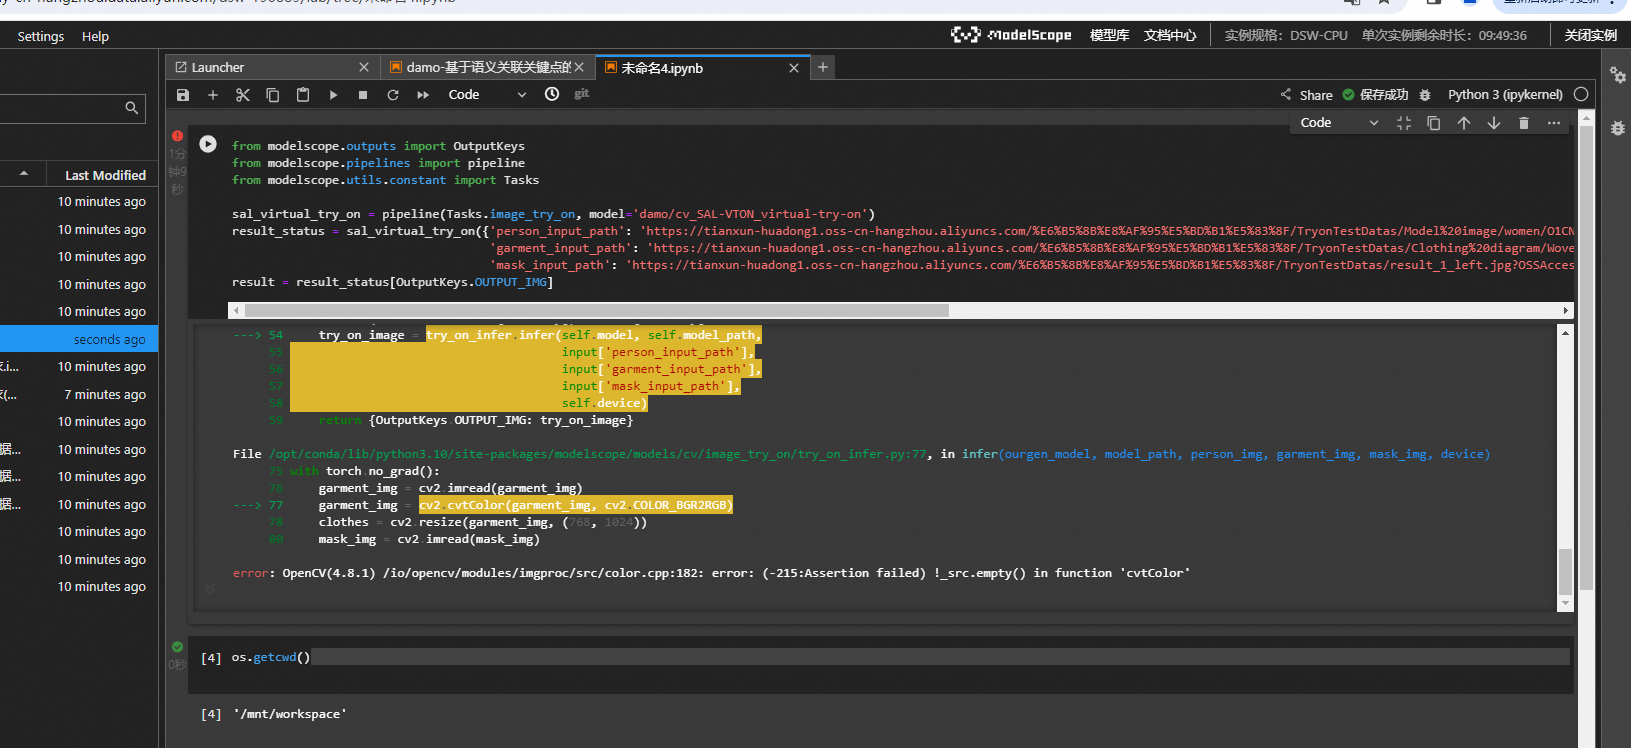The image size is (1631, 748).
Task: Toggle sort order arrow beside Last Modified
Action: click(x=24, y=175)
